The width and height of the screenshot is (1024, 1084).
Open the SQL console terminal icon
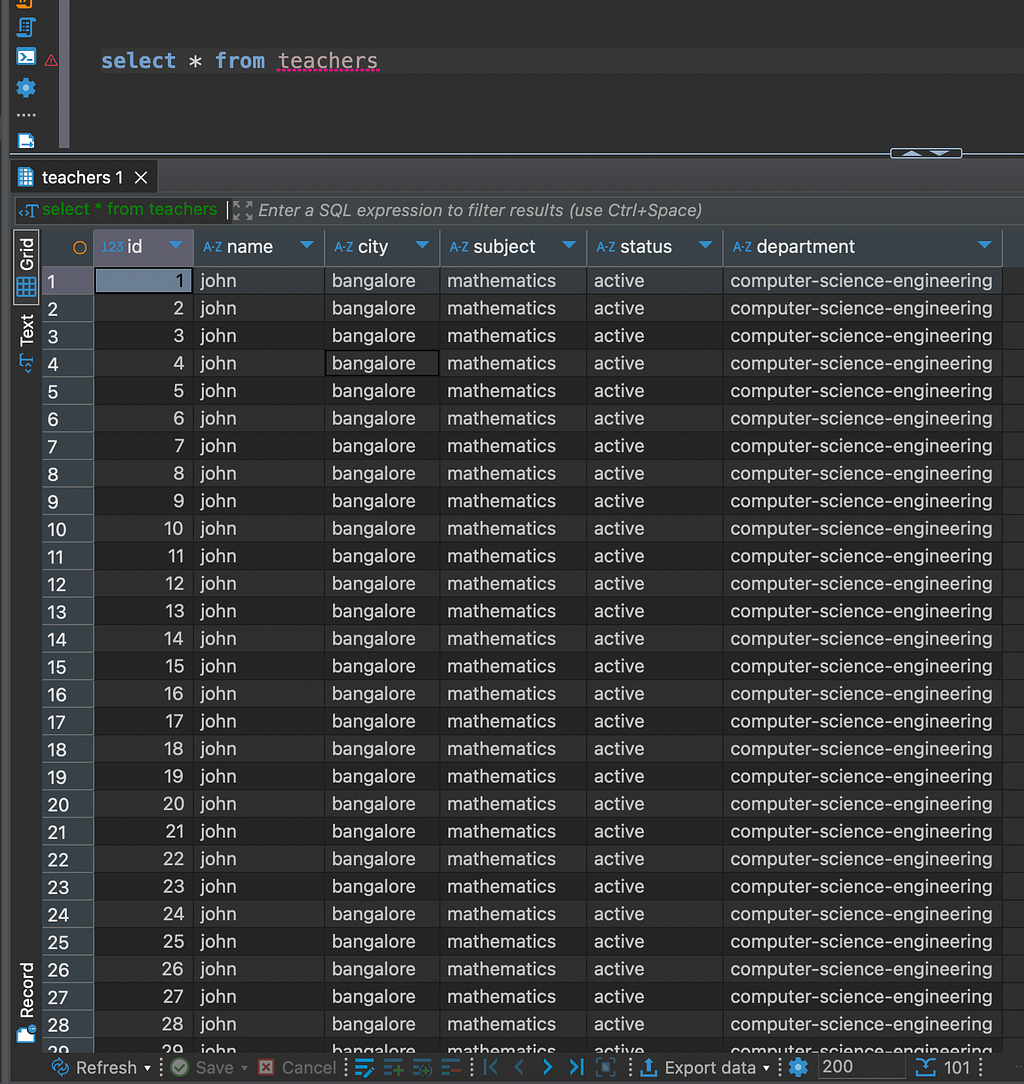pyautogui.click(x=26, y=57)
